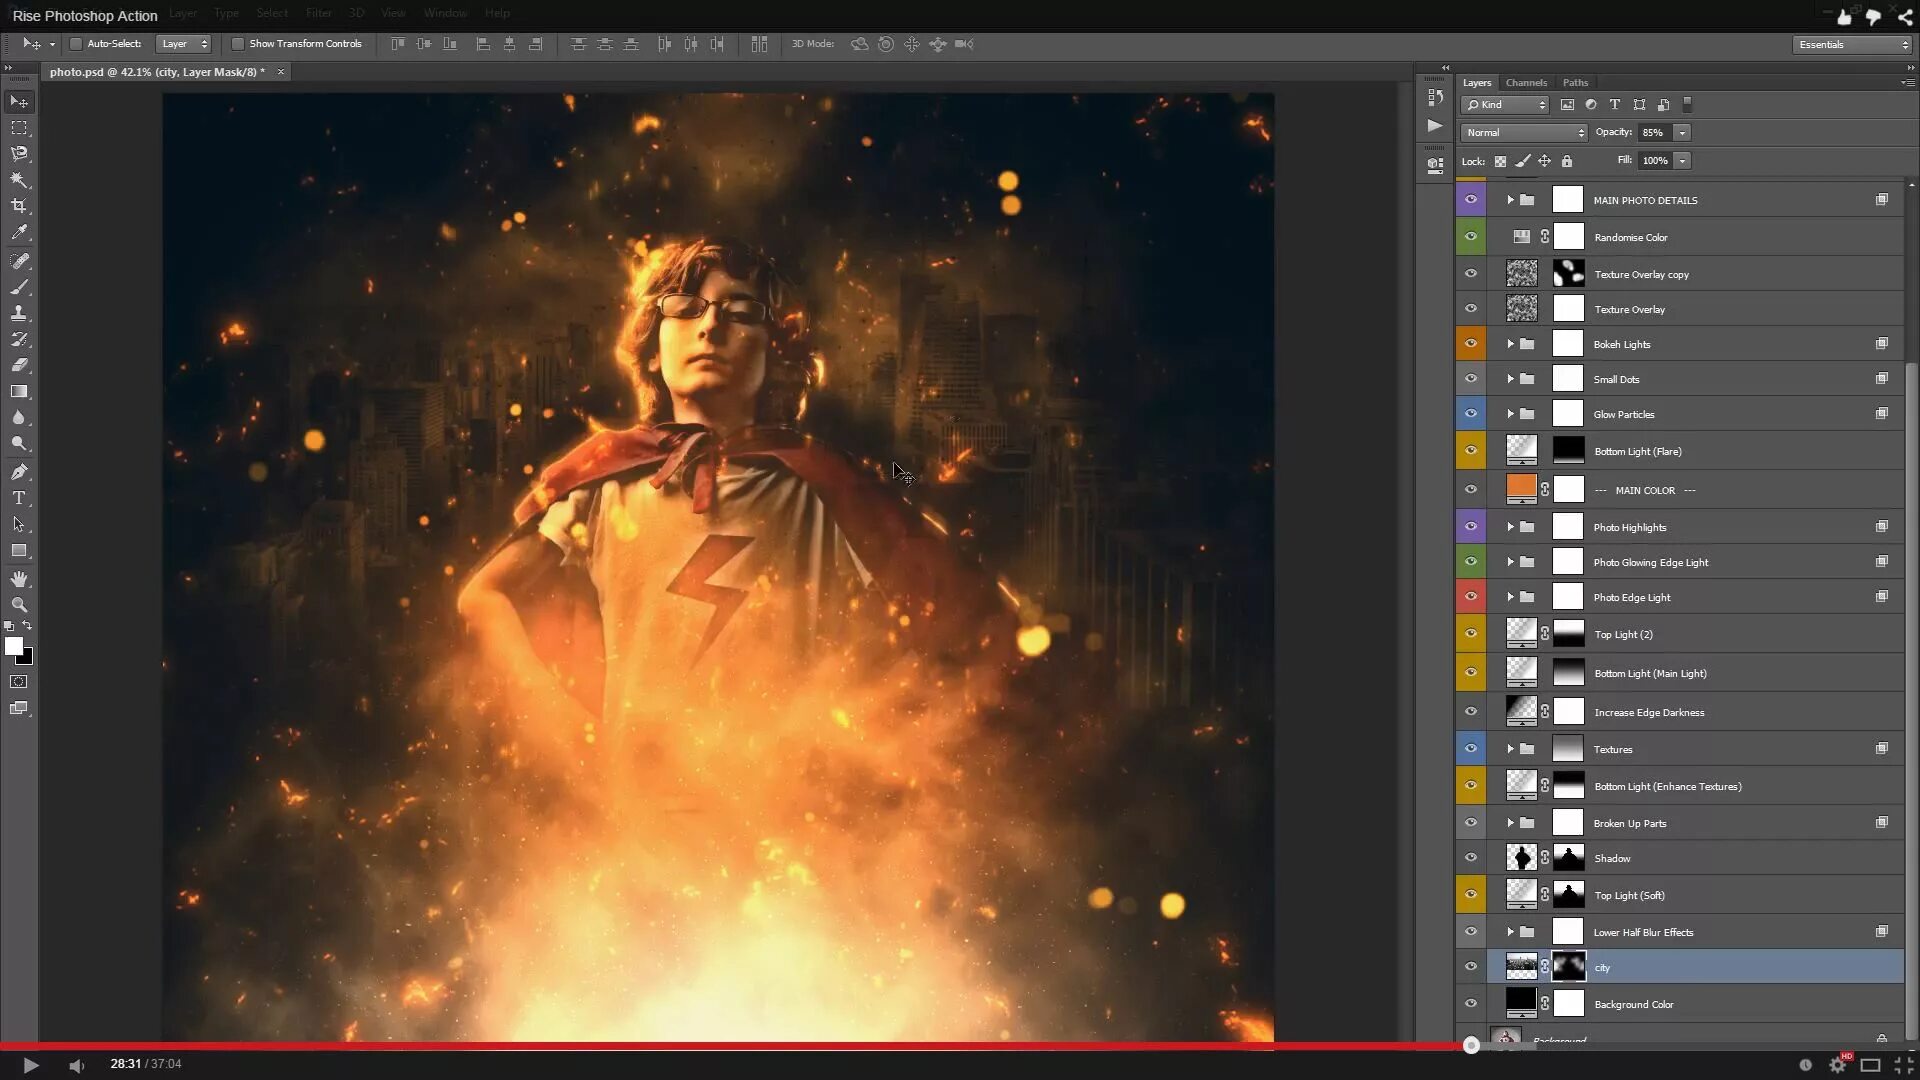Select the Lasso tool
This screenshot has width=1920, height=1080.
19,154
